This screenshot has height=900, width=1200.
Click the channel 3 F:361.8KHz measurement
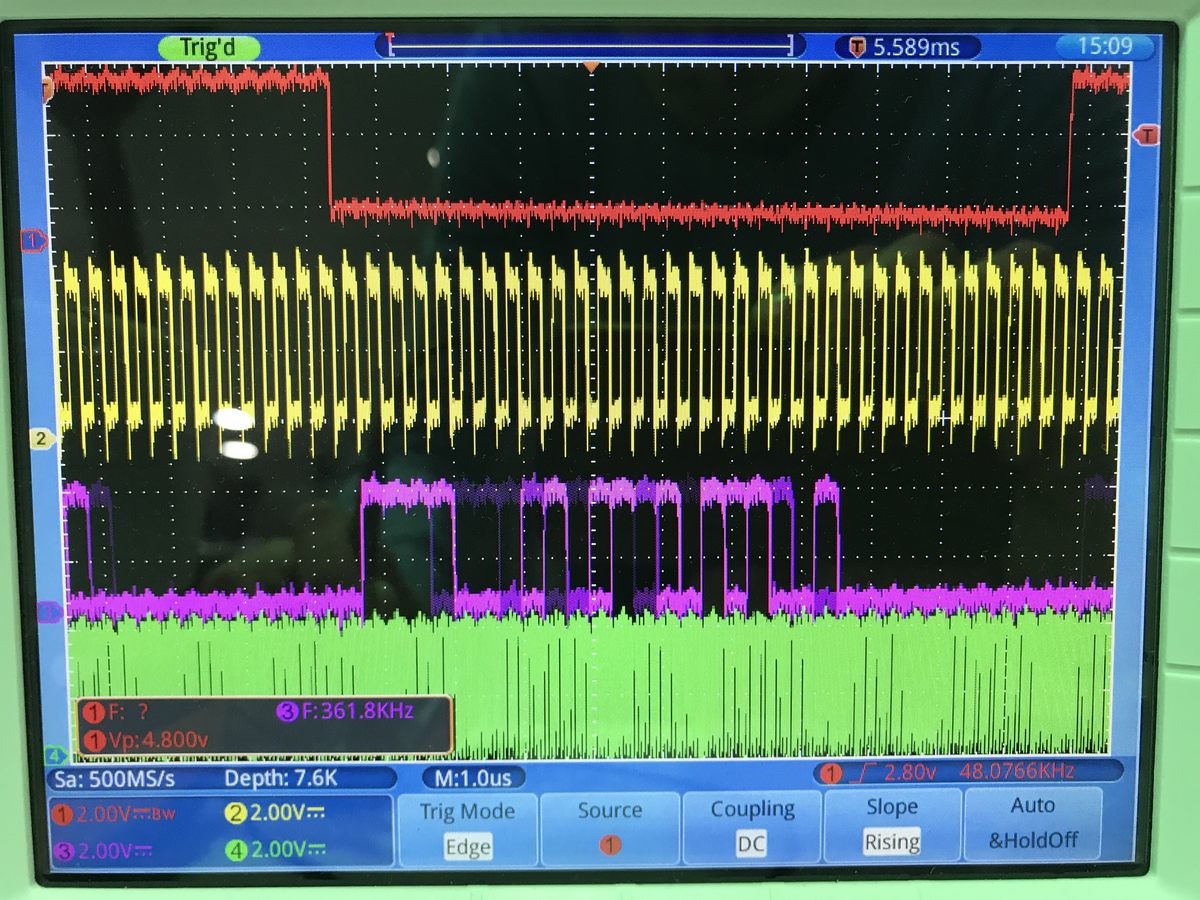click(346, 711)
